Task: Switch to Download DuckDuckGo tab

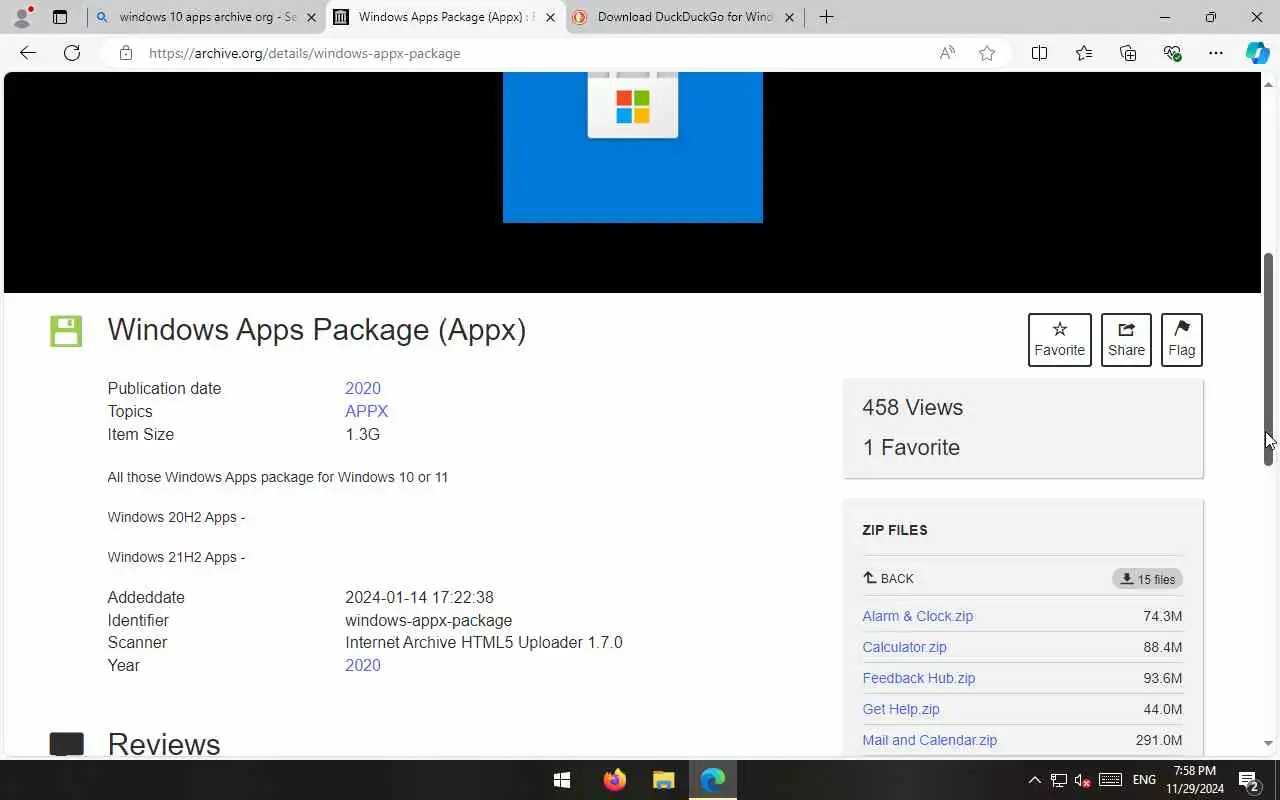Action: click(686, 17)
